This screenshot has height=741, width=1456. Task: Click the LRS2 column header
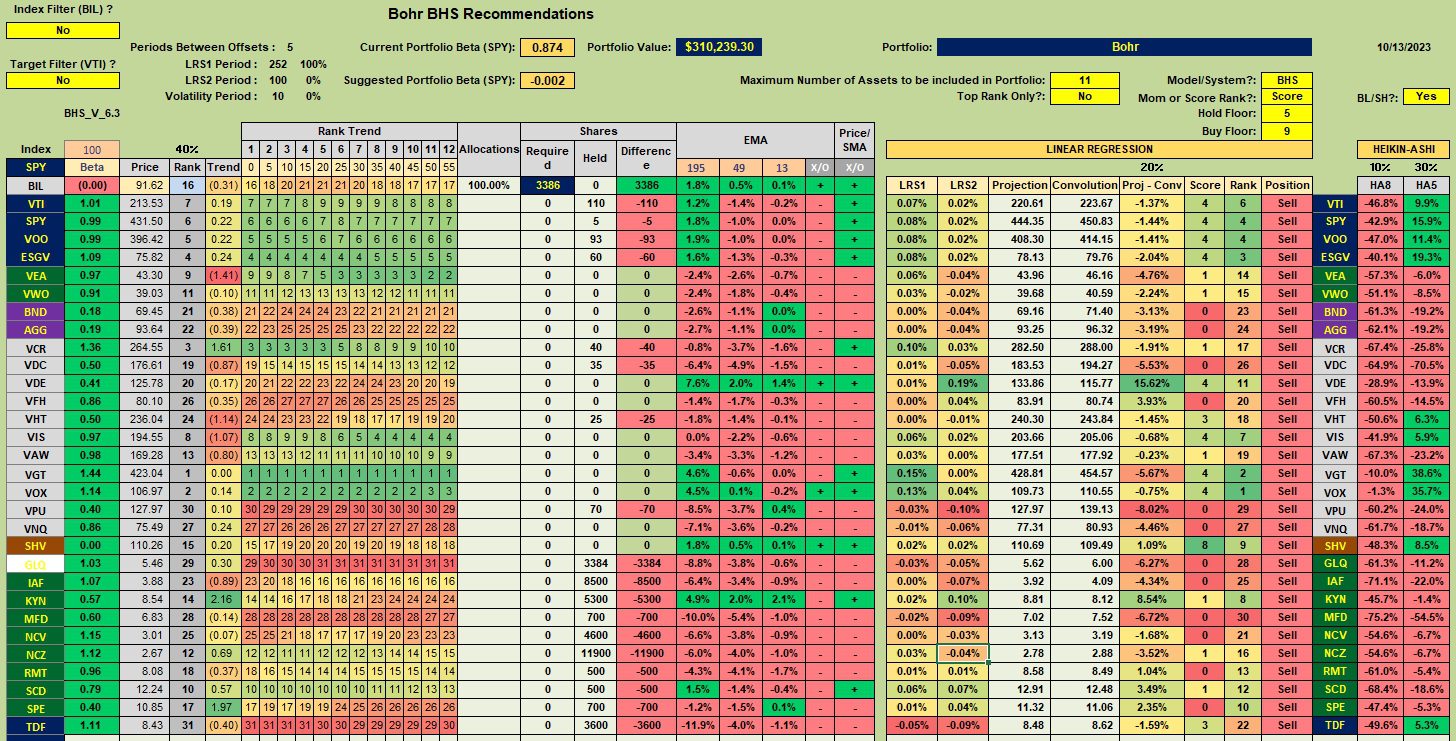coord(961,185)
